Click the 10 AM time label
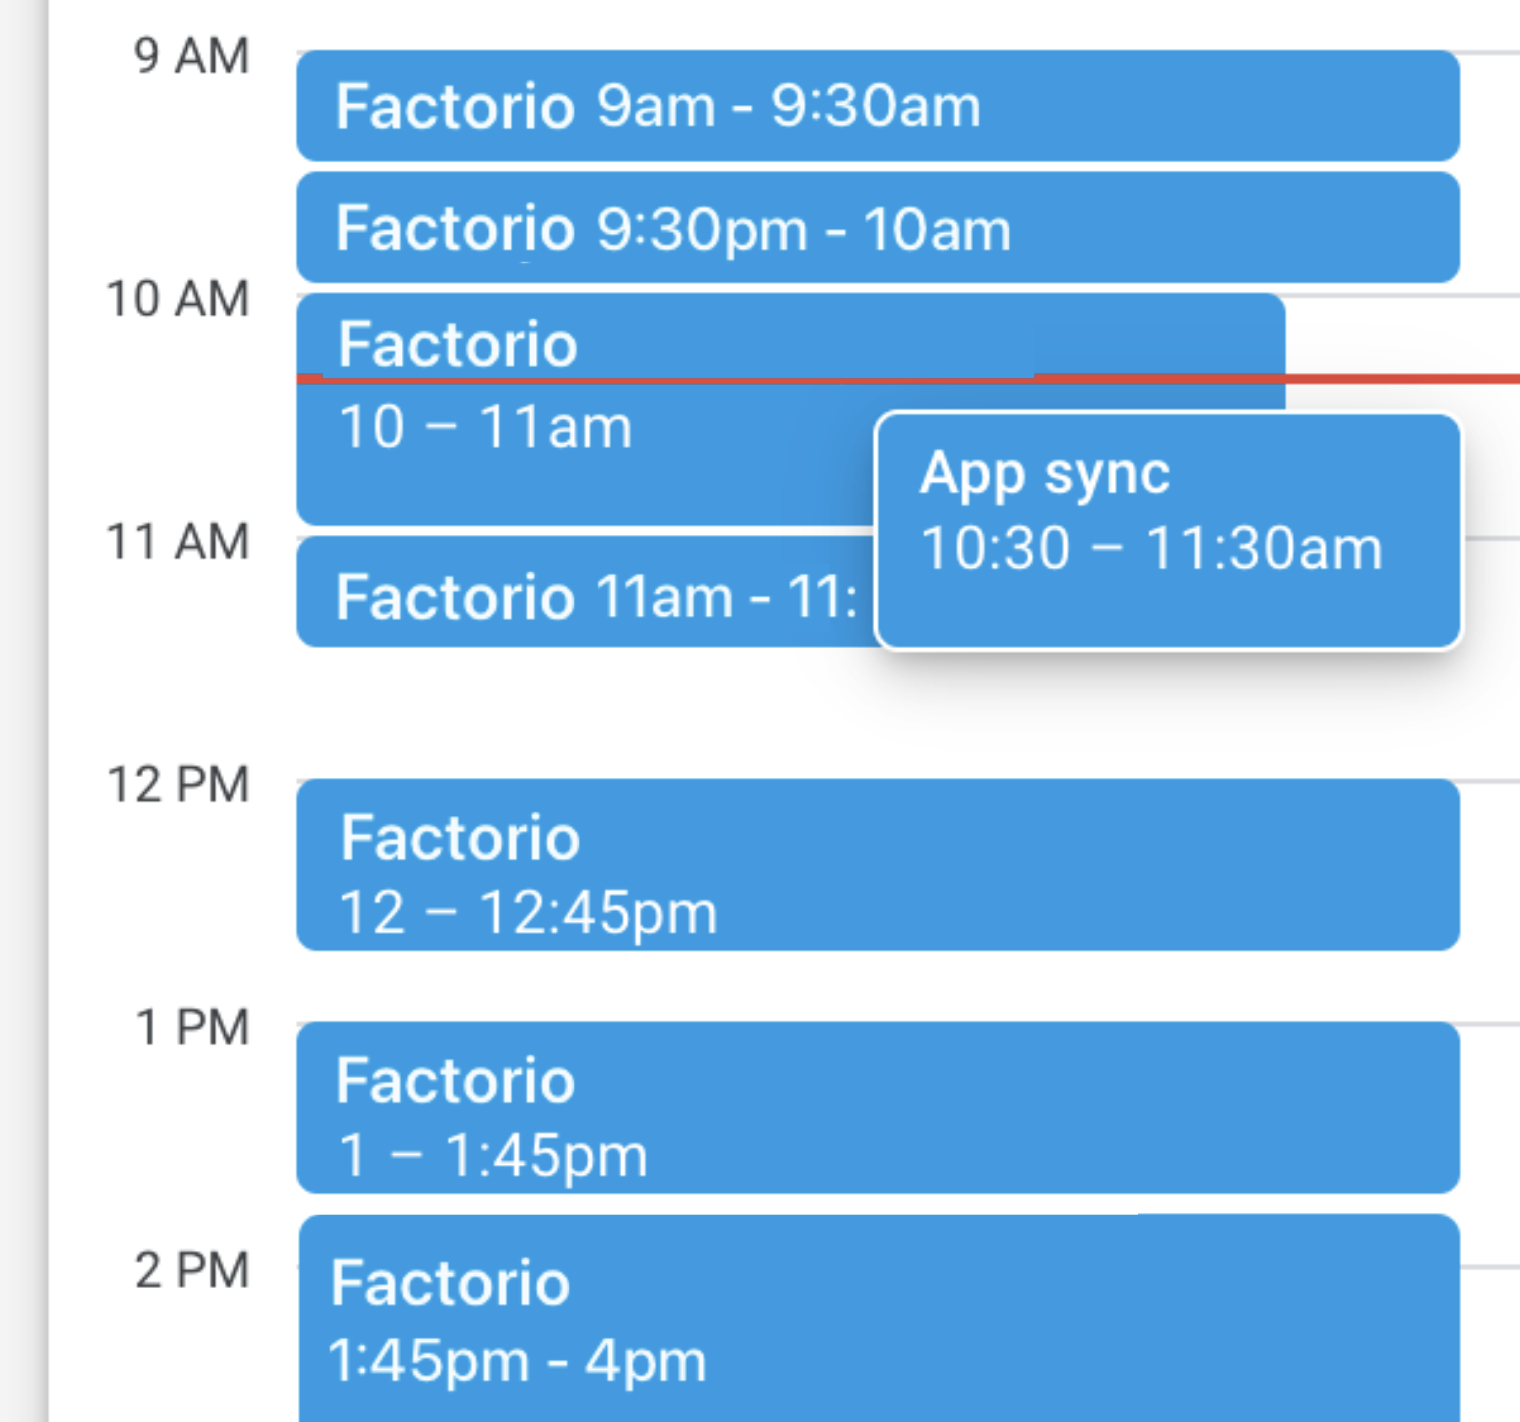 [178, 299]
